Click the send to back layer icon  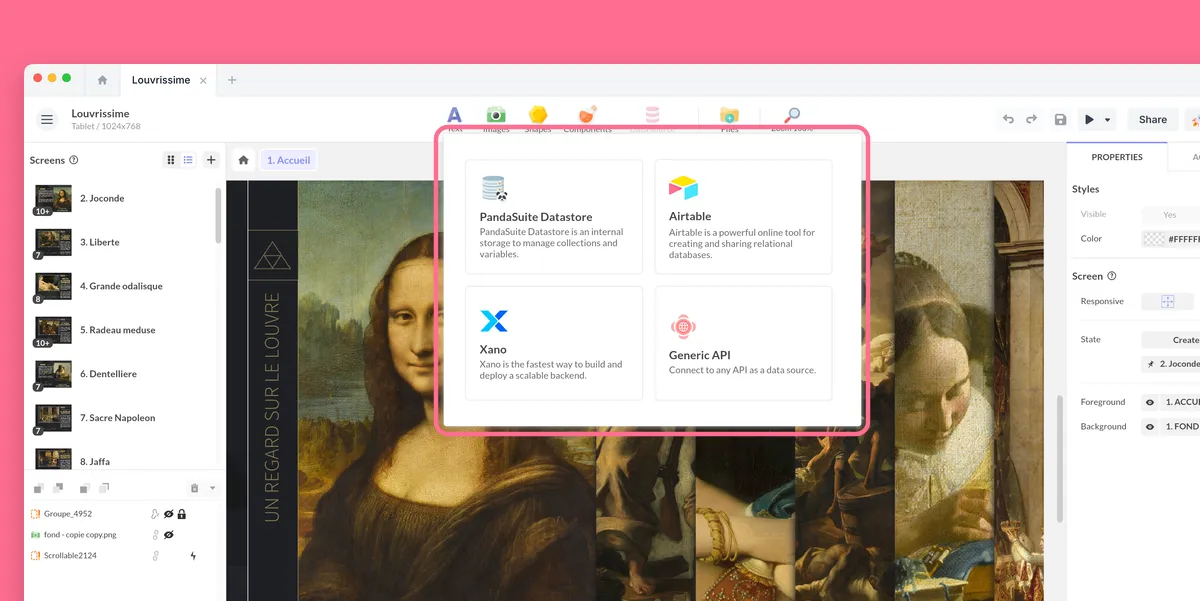[105, 488]
